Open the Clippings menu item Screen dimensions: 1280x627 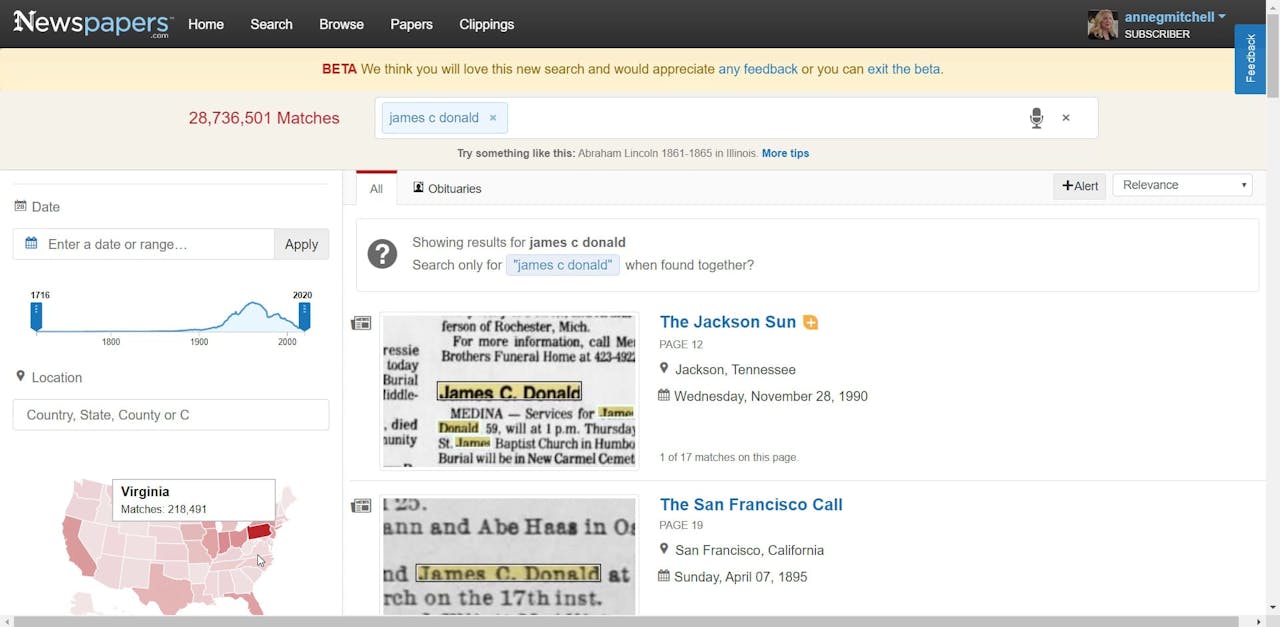click(486, 24)
